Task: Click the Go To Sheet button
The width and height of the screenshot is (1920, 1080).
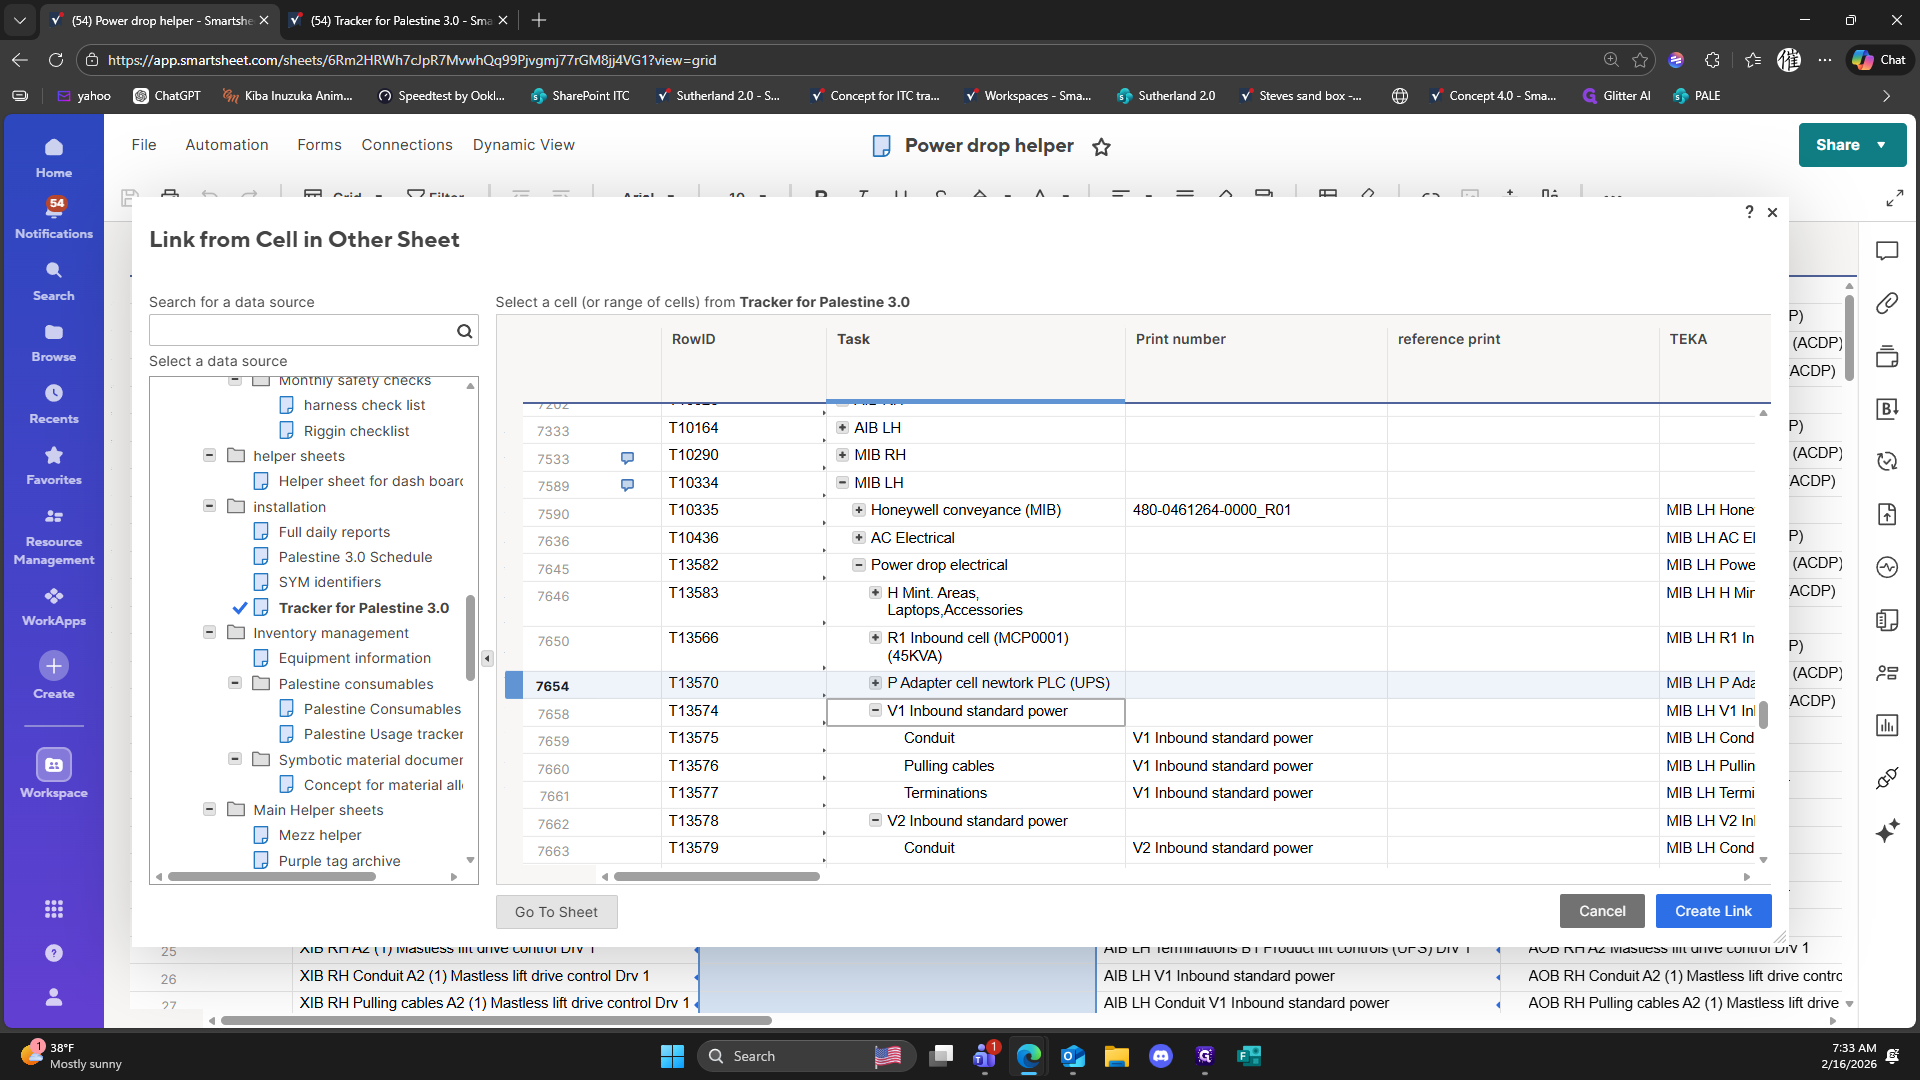Action: [556, 912]
